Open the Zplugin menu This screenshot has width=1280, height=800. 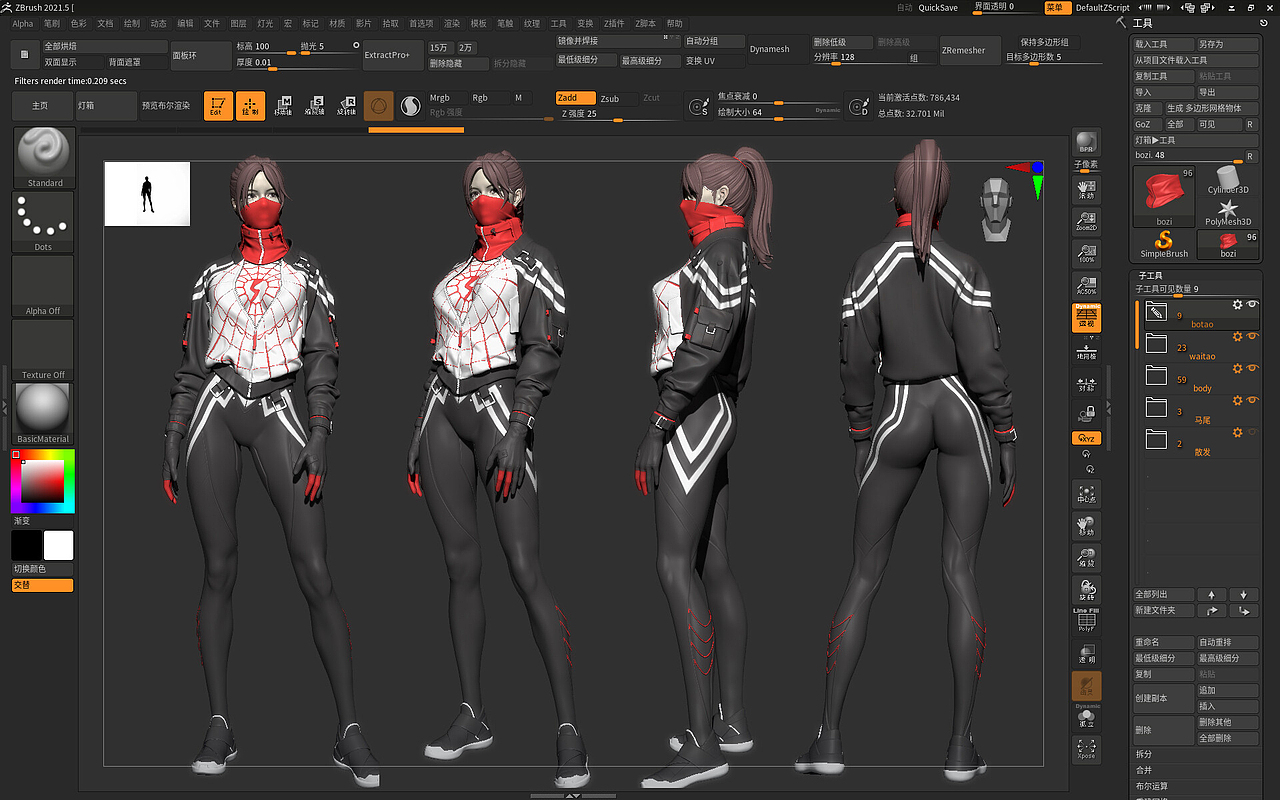(614, 23)
